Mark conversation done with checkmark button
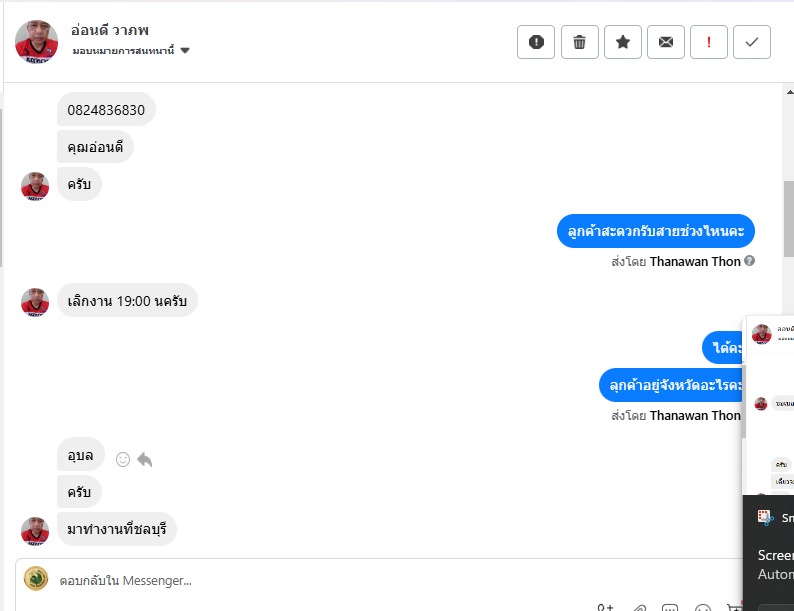 point(751,42)
